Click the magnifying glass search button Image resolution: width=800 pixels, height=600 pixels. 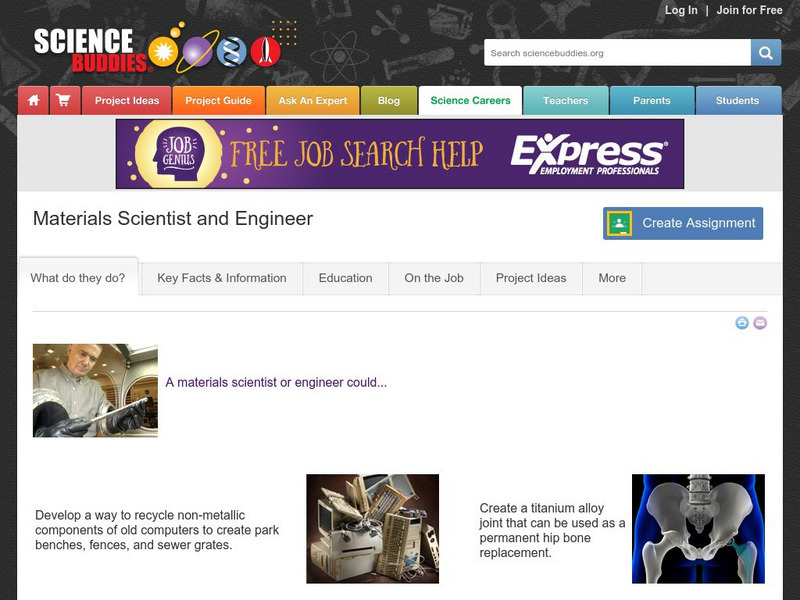point(765,53)
